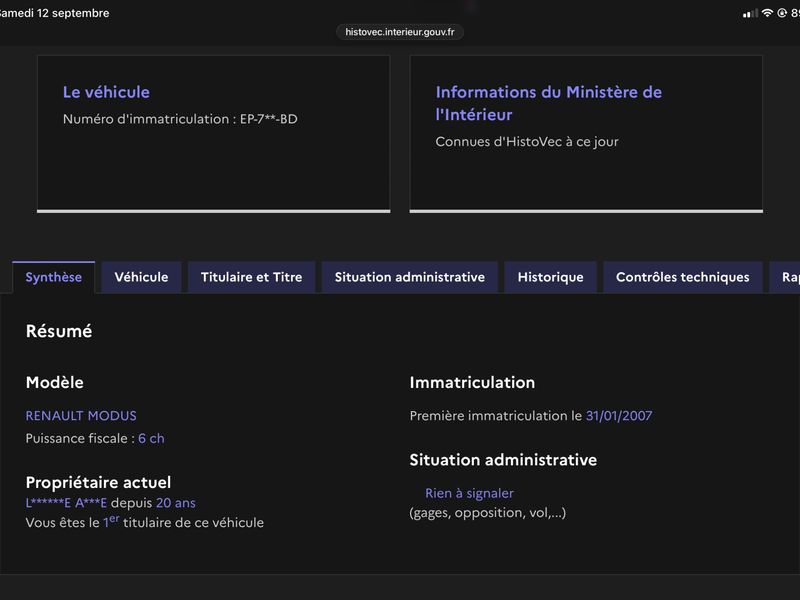Click the Rien à signaler status

click(x=469, y=493)
